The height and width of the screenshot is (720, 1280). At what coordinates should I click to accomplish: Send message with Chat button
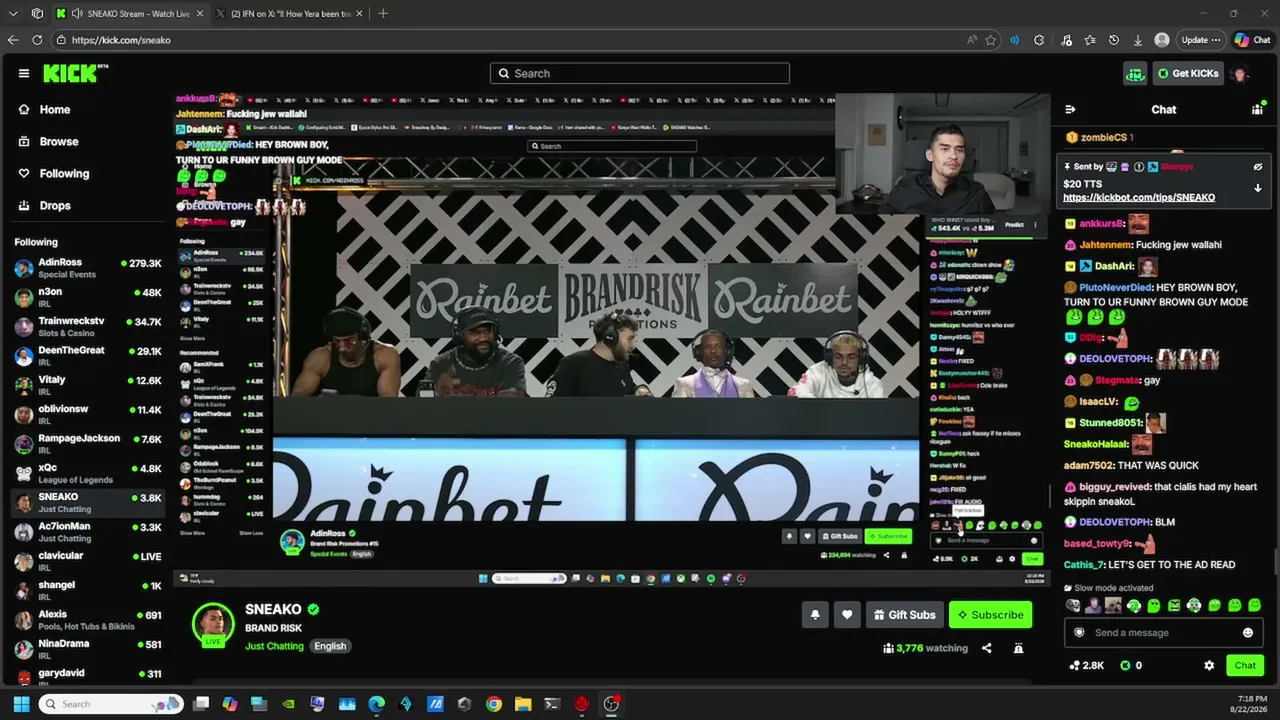[x=1245, y=665]
